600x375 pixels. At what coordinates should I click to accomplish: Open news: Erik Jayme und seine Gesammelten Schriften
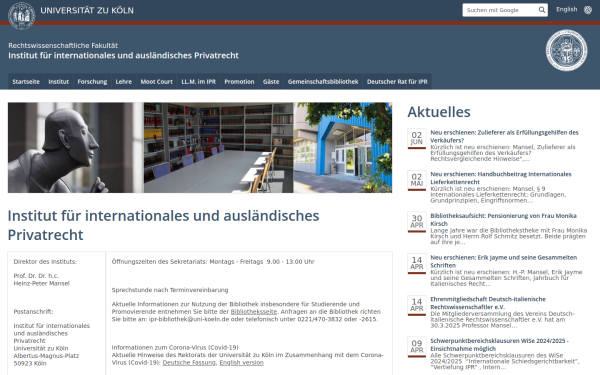504,261
